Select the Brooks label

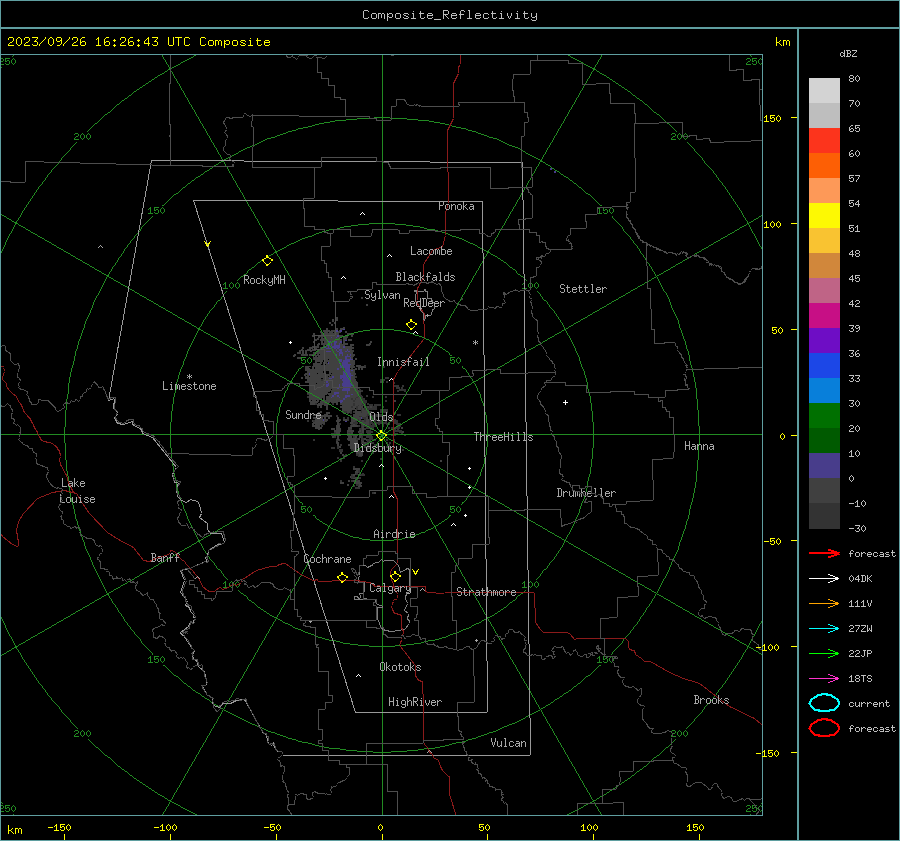[711, 700]
